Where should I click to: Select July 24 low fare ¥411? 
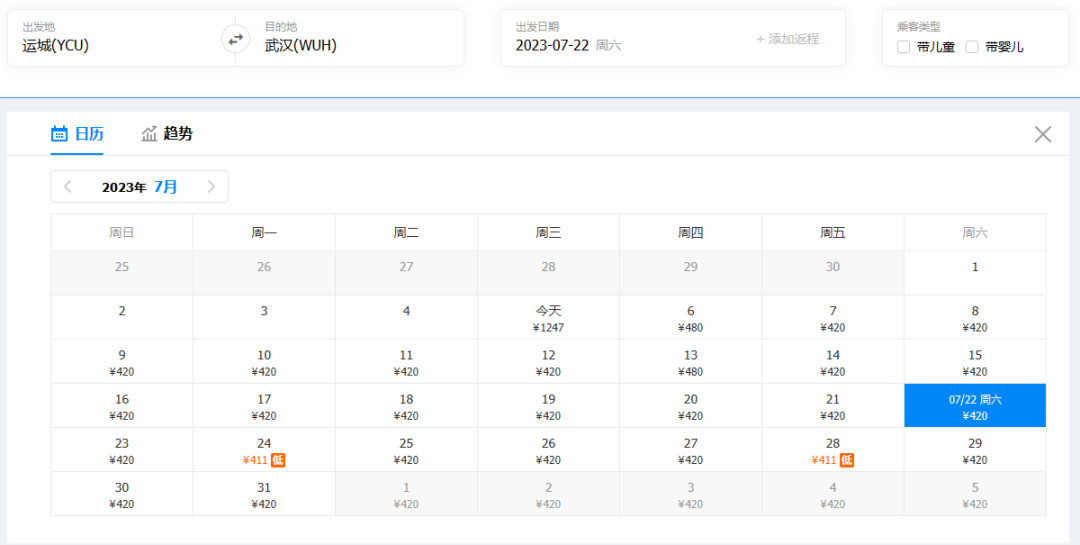pyautogui.click(x=264, y=451)
